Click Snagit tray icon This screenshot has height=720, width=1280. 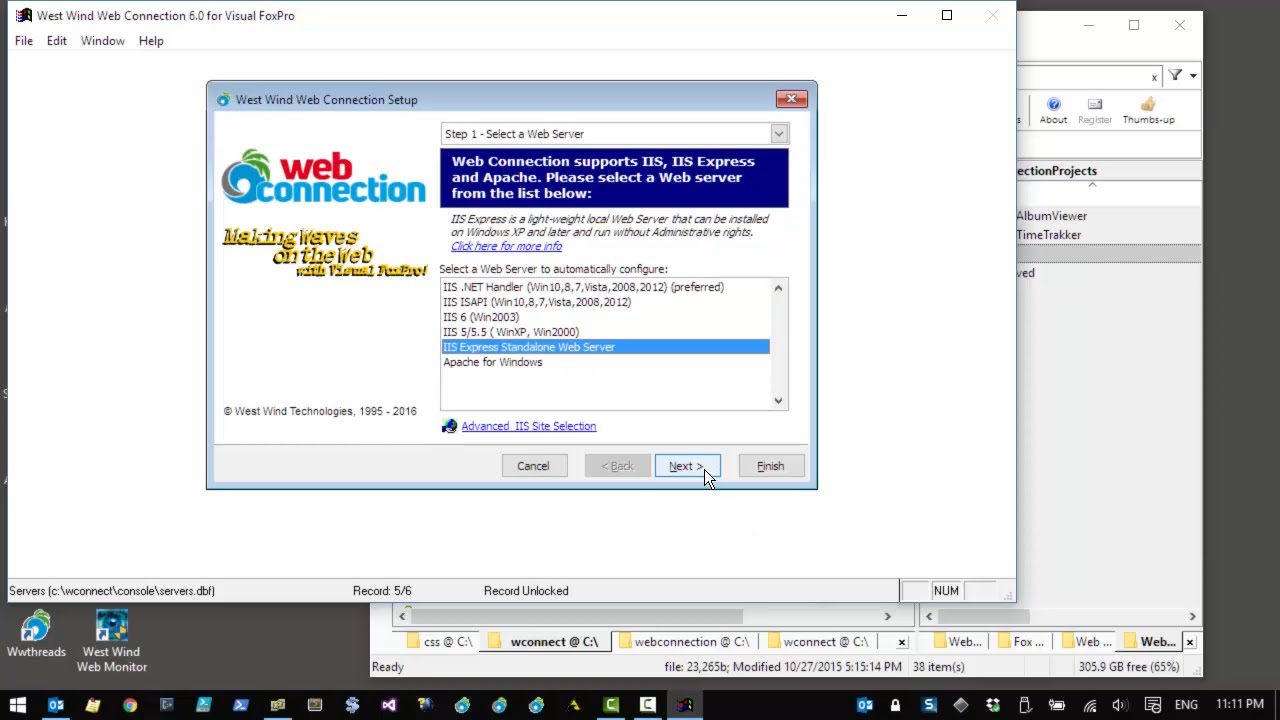click(929, 705)
